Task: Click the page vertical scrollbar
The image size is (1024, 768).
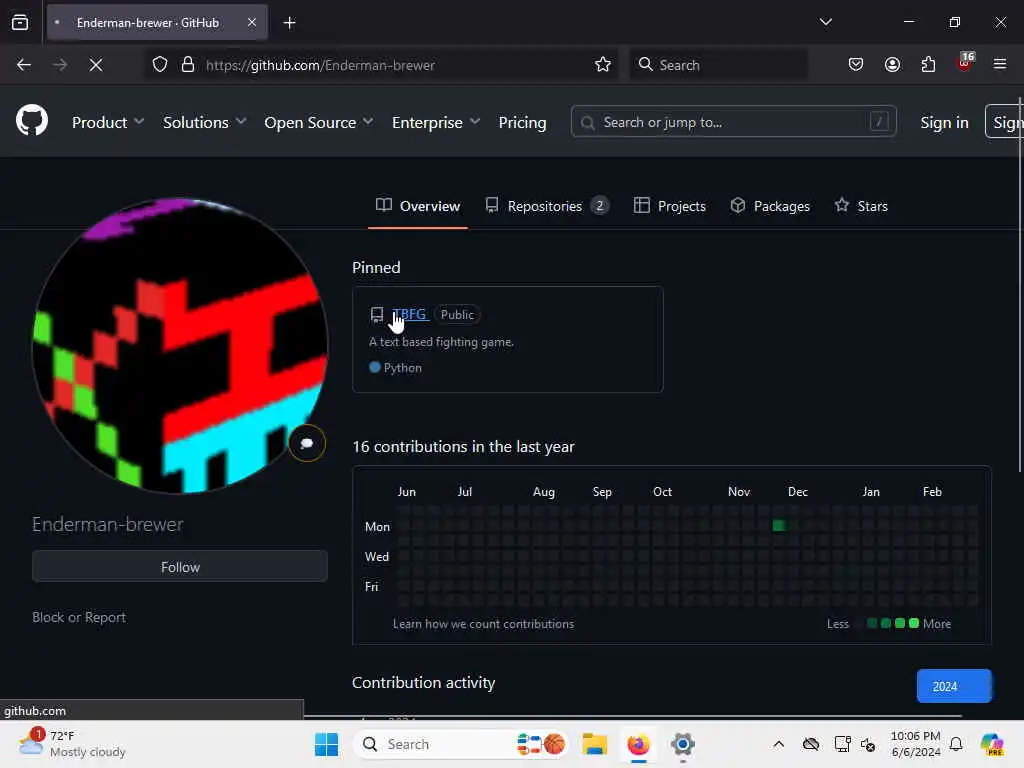Action: (1019, 284)
